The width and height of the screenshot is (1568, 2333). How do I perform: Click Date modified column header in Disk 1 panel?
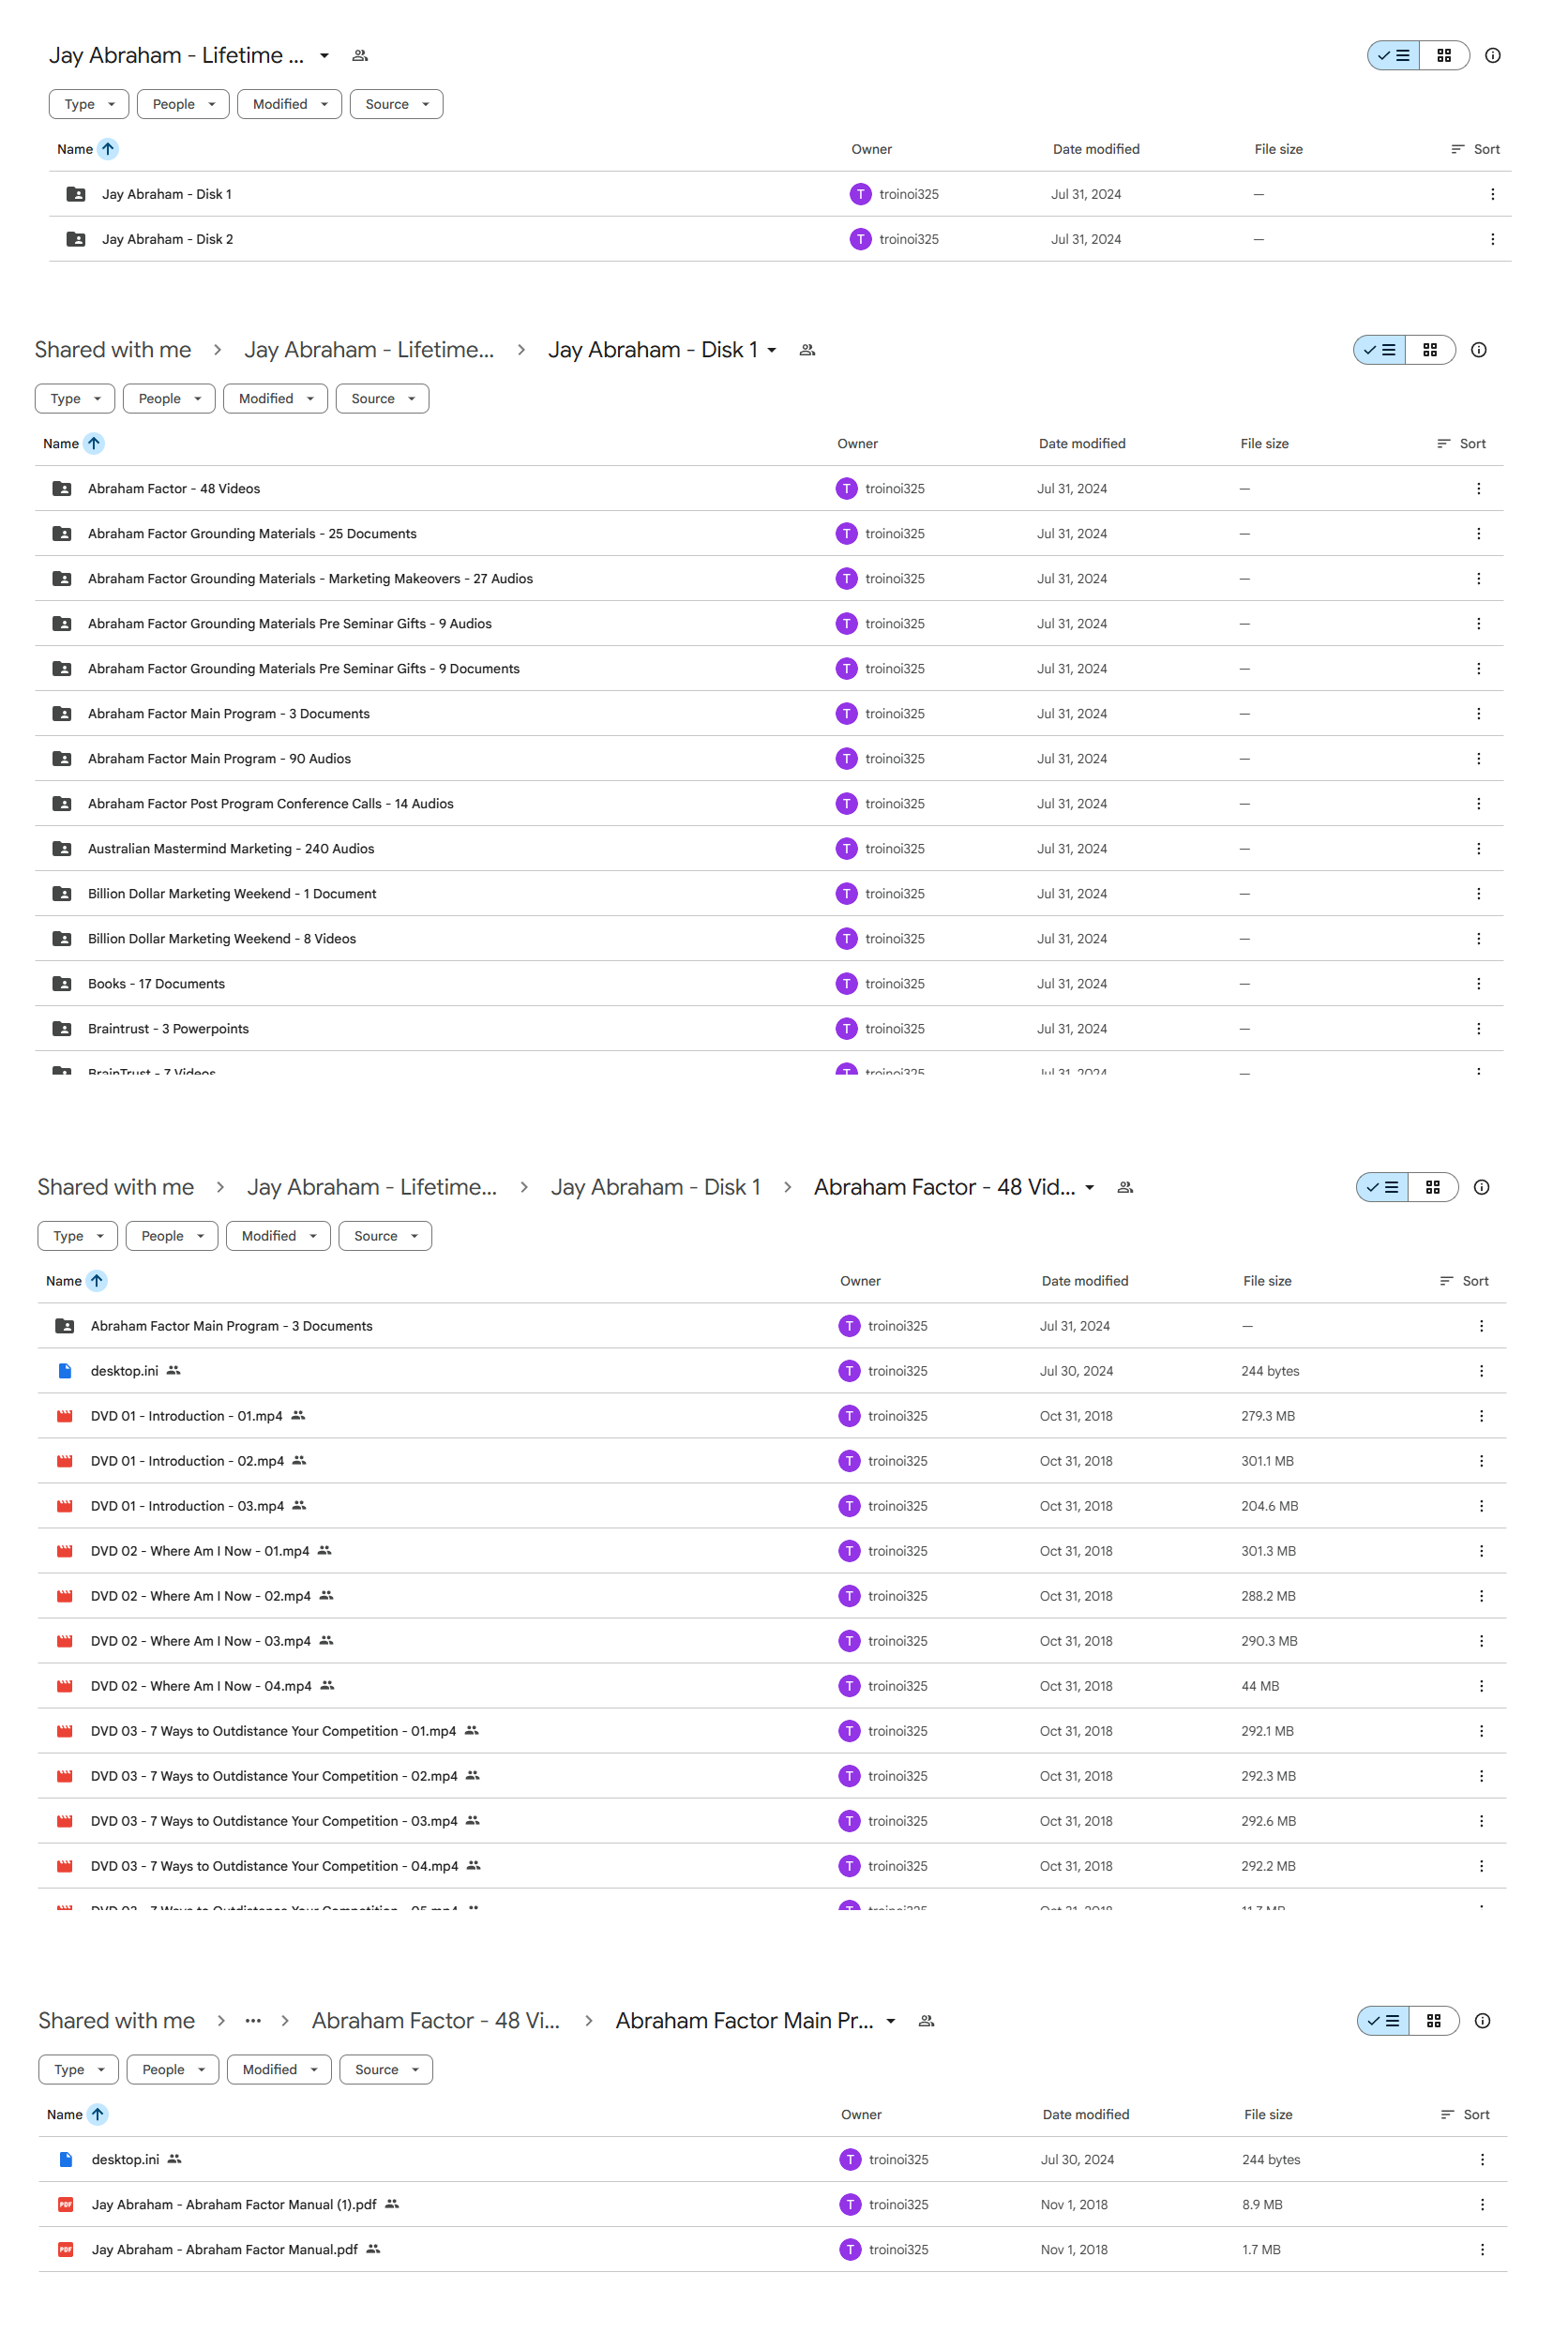(x=1082, y=444)
